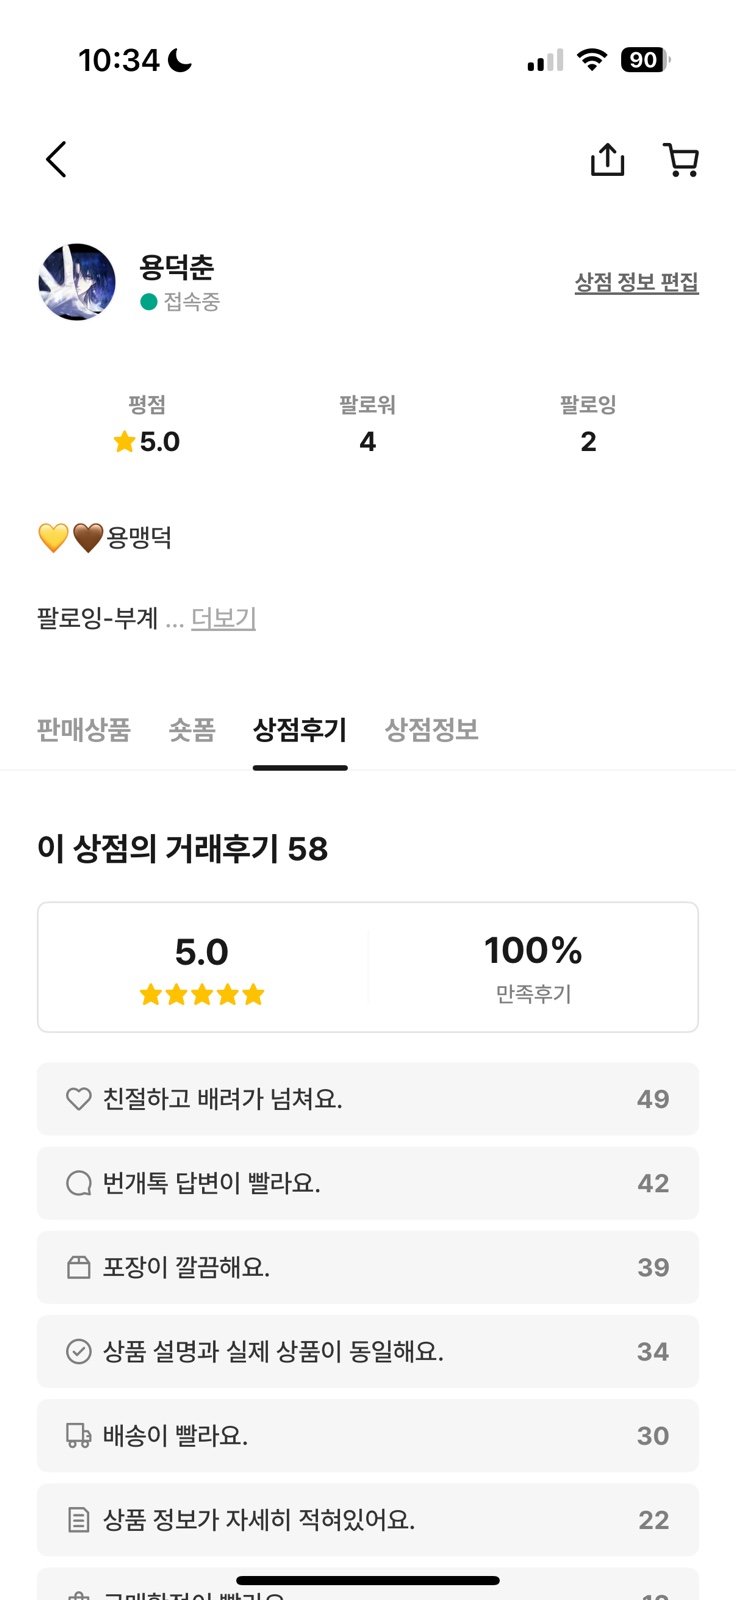Image resolution: width=736 pixels, height=1600 pixels.
Task: Switch to the 판매상품 tab
Action: [84, 730]
